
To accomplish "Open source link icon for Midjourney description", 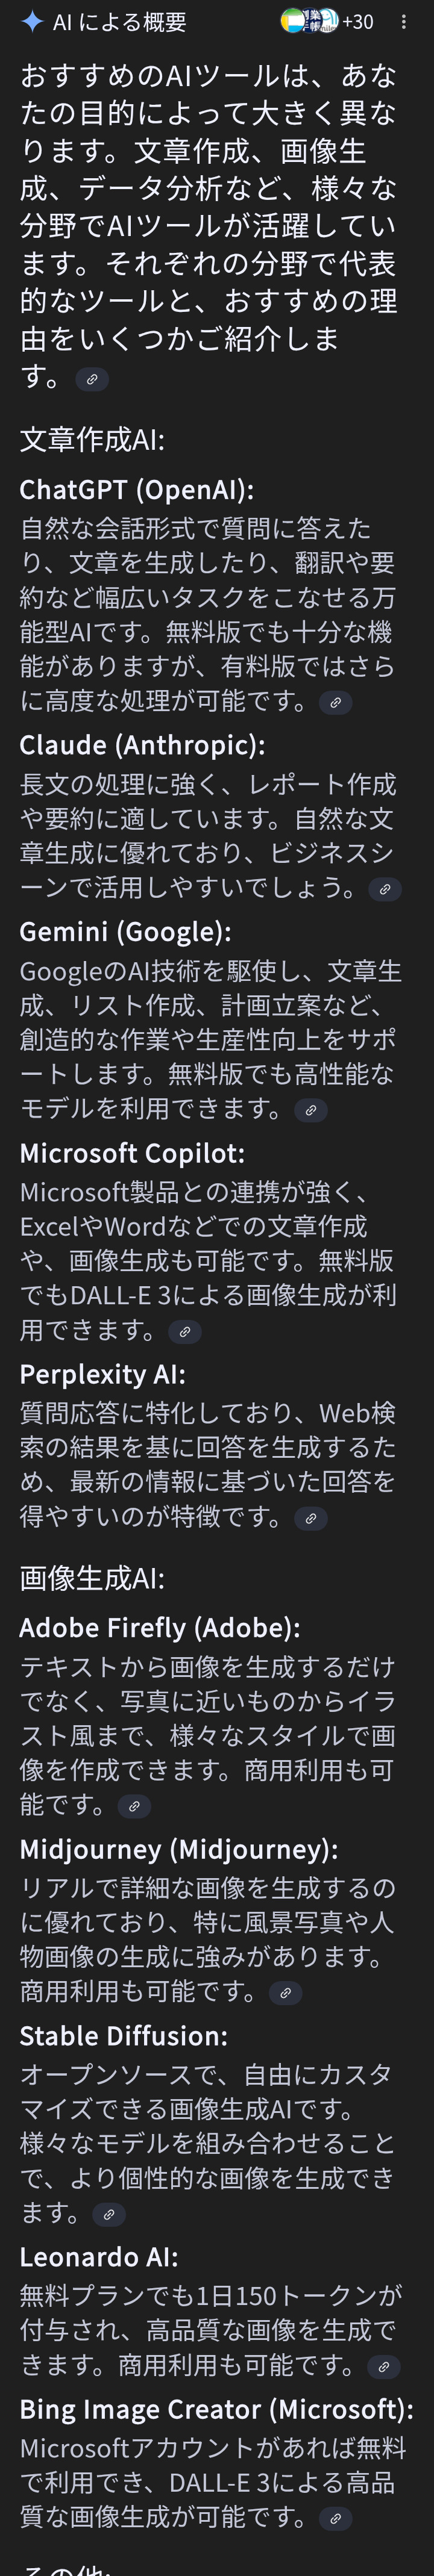I will click(285, 1993).
